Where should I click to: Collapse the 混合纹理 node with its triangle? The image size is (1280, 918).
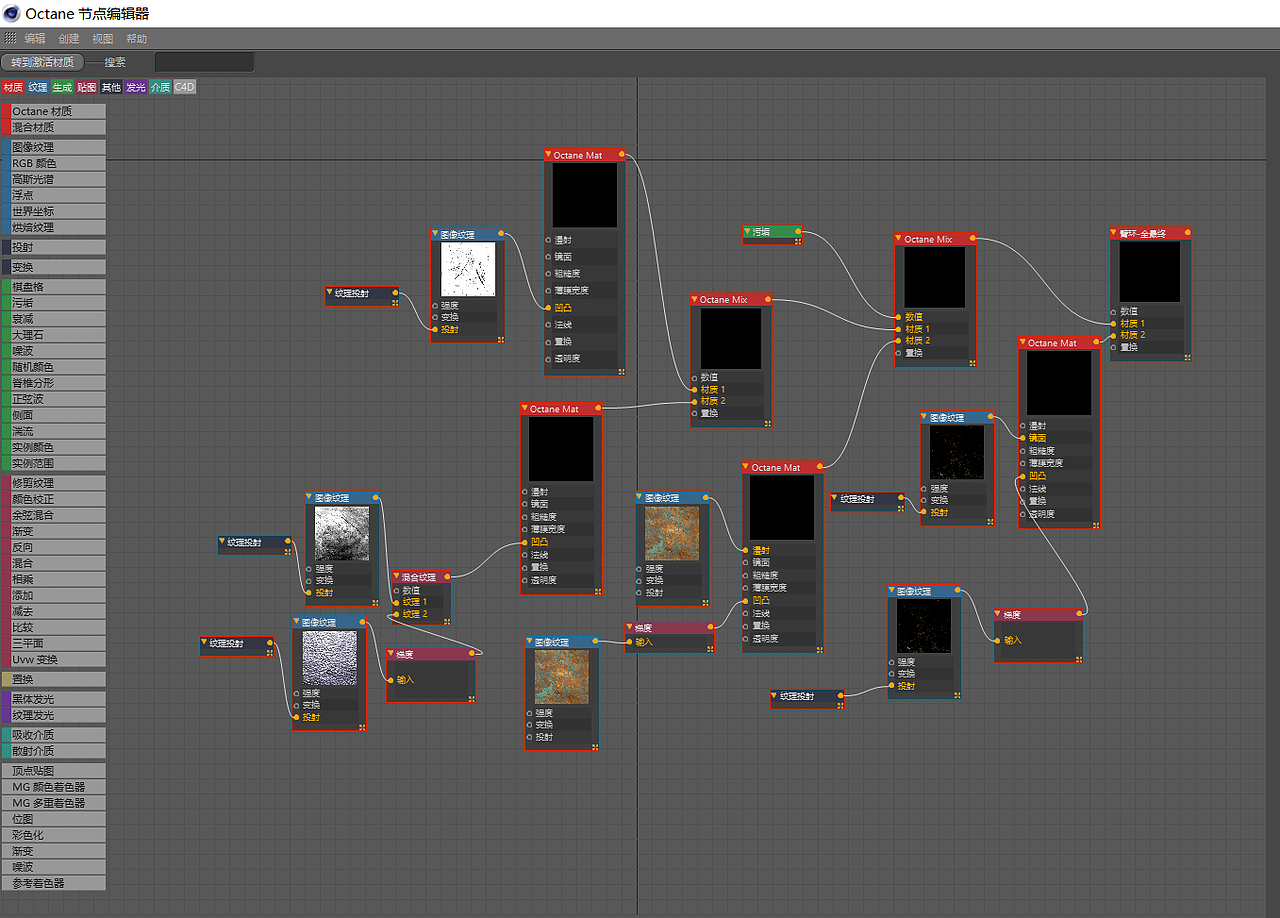tap(397, 577)
